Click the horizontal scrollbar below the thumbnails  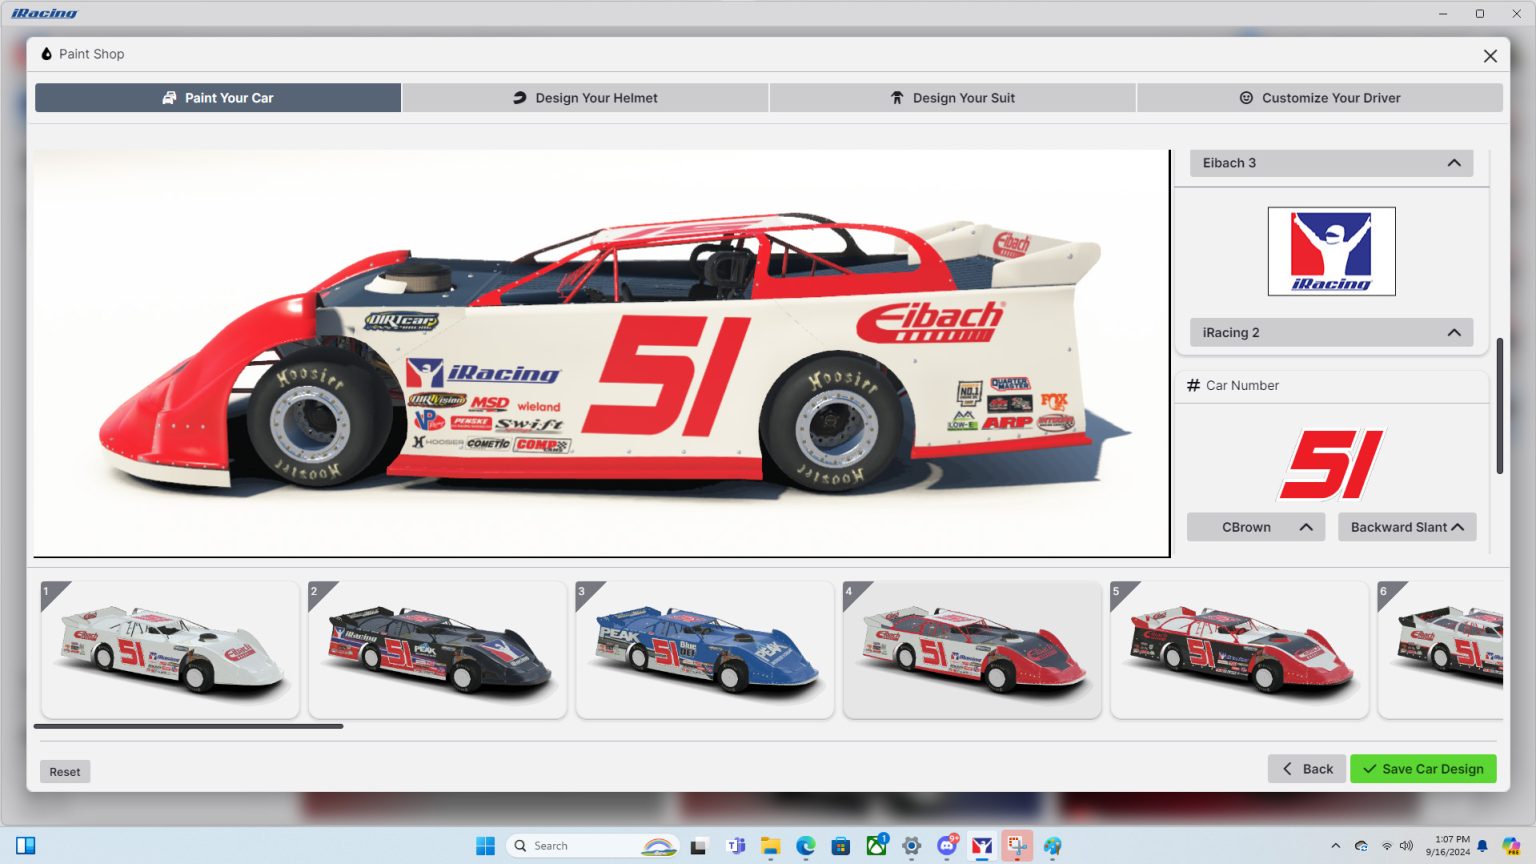[x=188, y=726]
